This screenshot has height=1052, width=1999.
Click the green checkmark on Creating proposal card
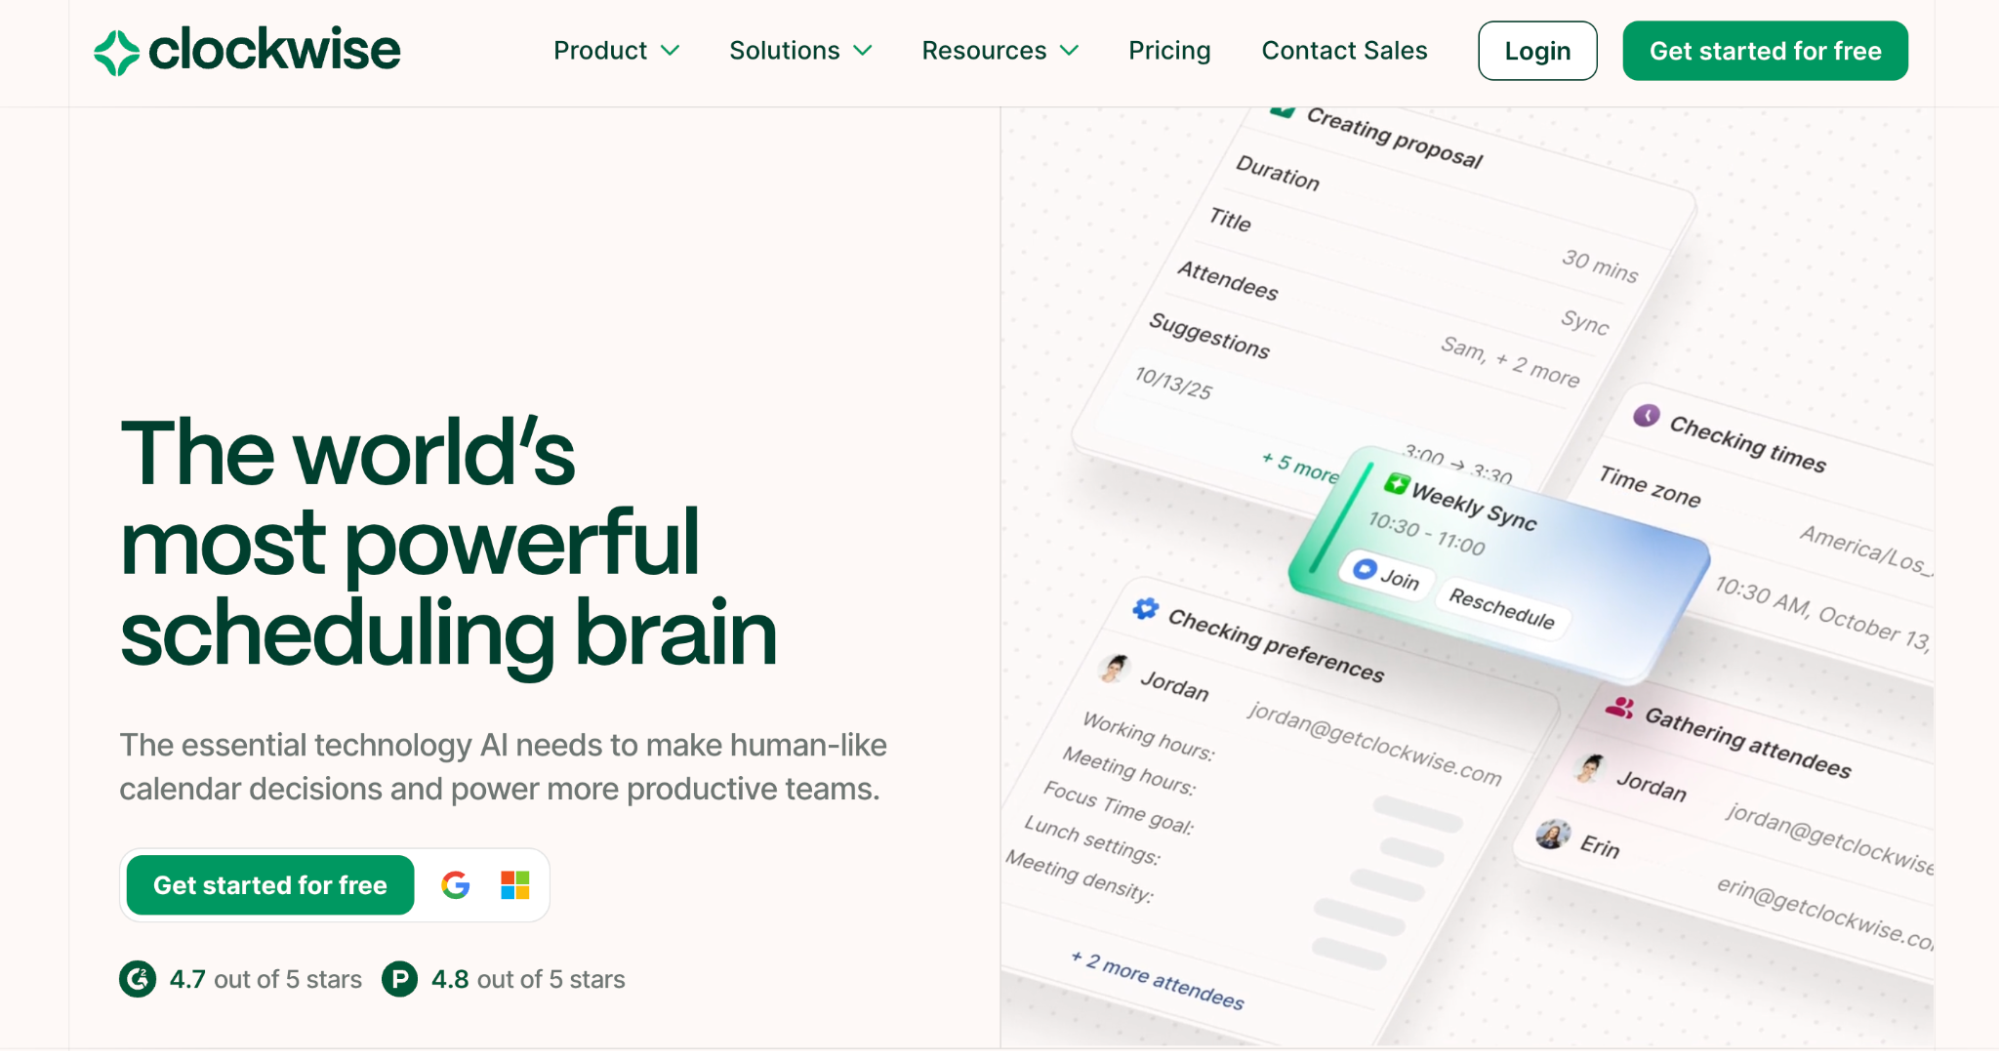1281,112
